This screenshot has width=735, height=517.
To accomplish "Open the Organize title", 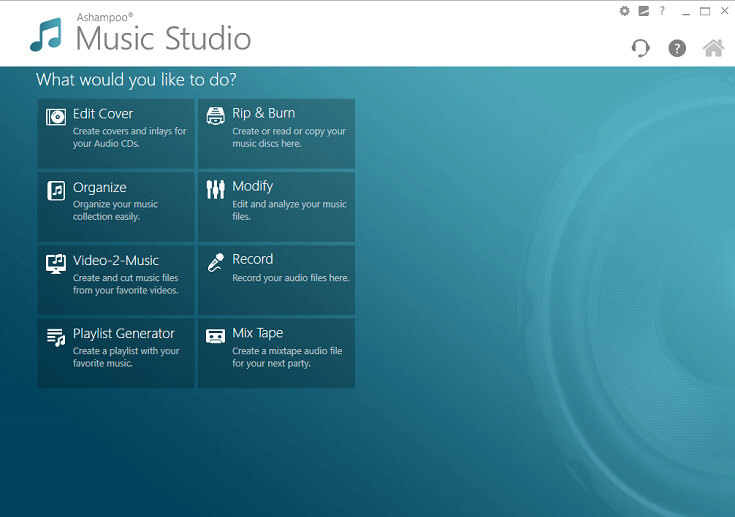I will pyautogui.click(x=99, y=187).
